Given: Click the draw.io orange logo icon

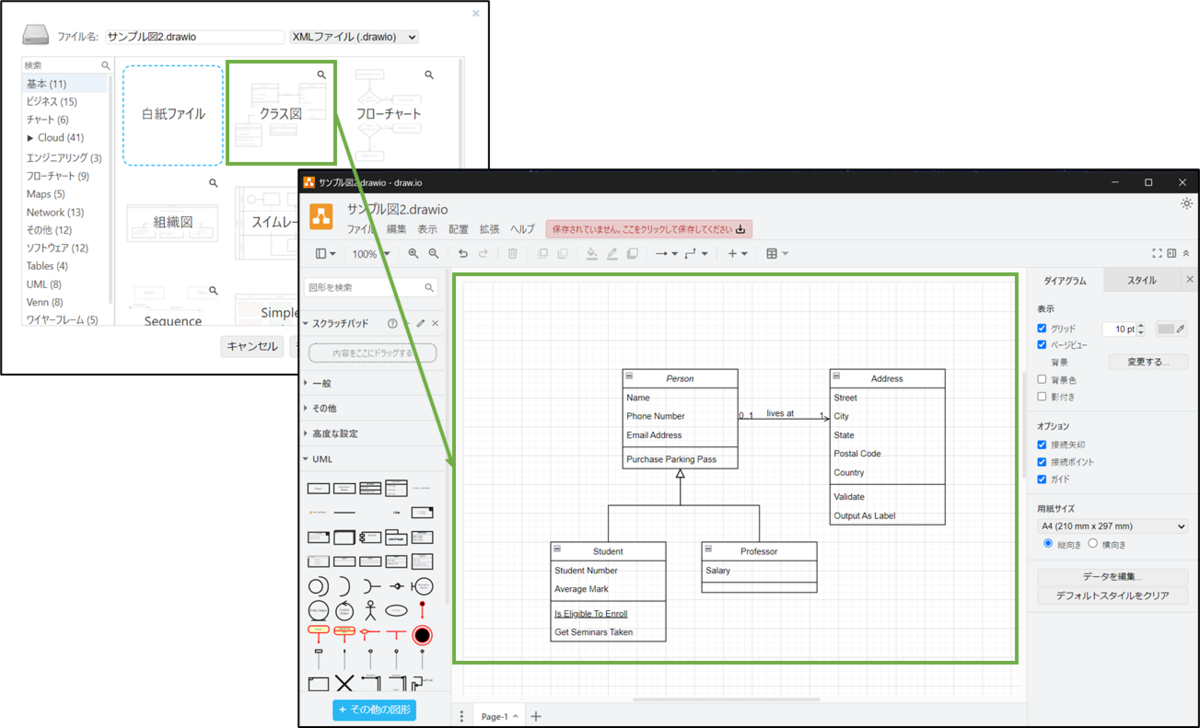Looking at the screenshot, I should coord(321,217).
